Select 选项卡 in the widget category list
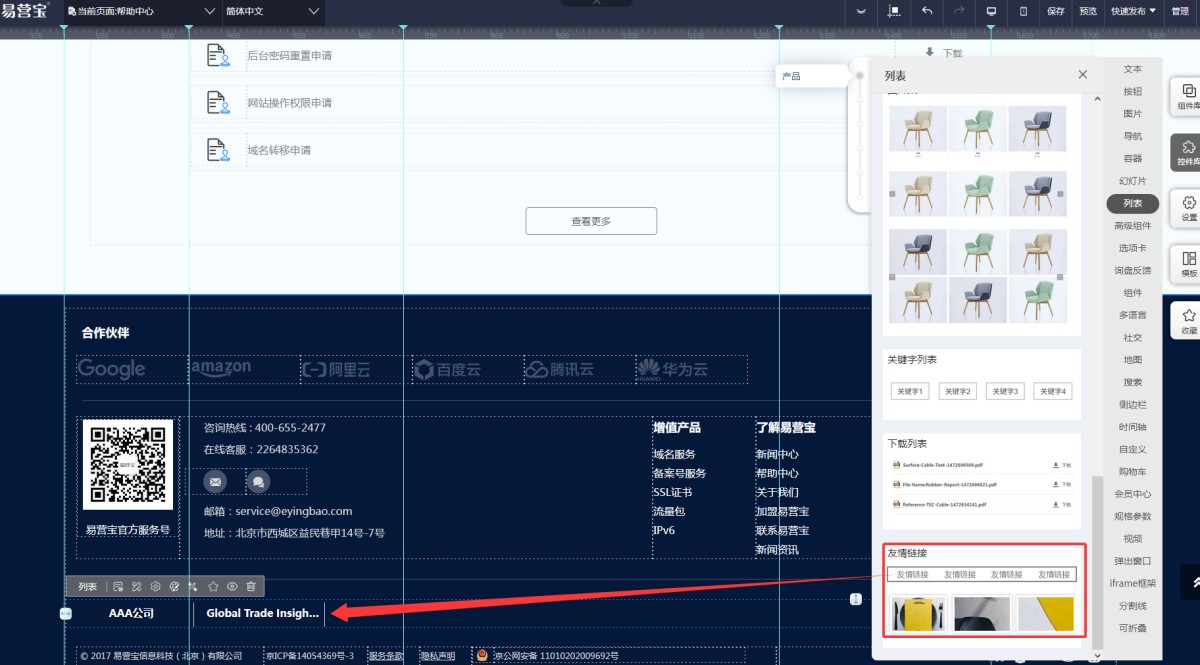The width and height of the screenshot is (1200, 665). click(x=1132, y=248)
